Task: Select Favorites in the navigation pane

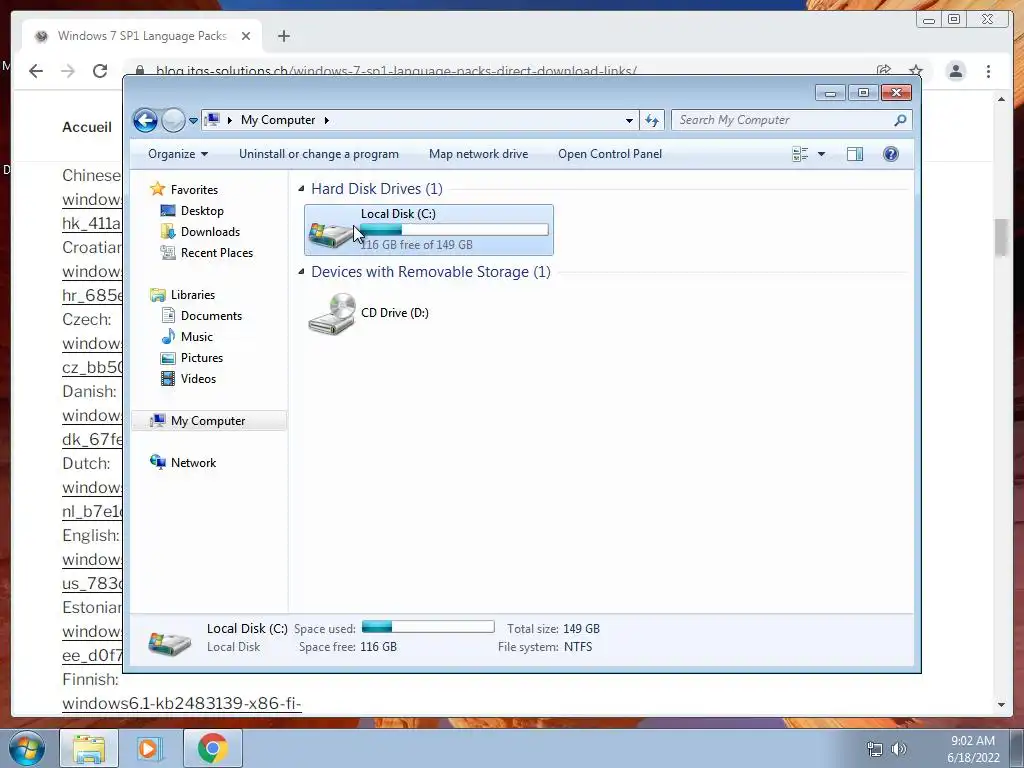Action: coord(194,190)
